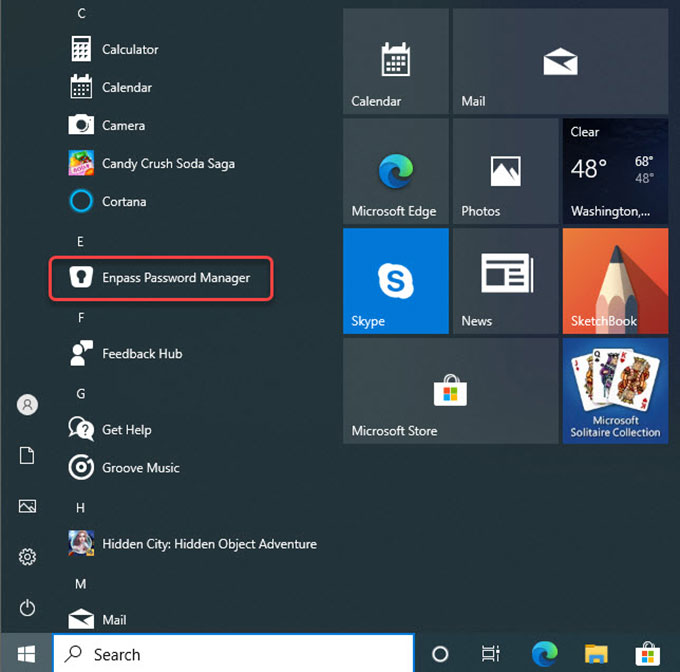
Task: Click the letter C section header
Action: point(81,13)
